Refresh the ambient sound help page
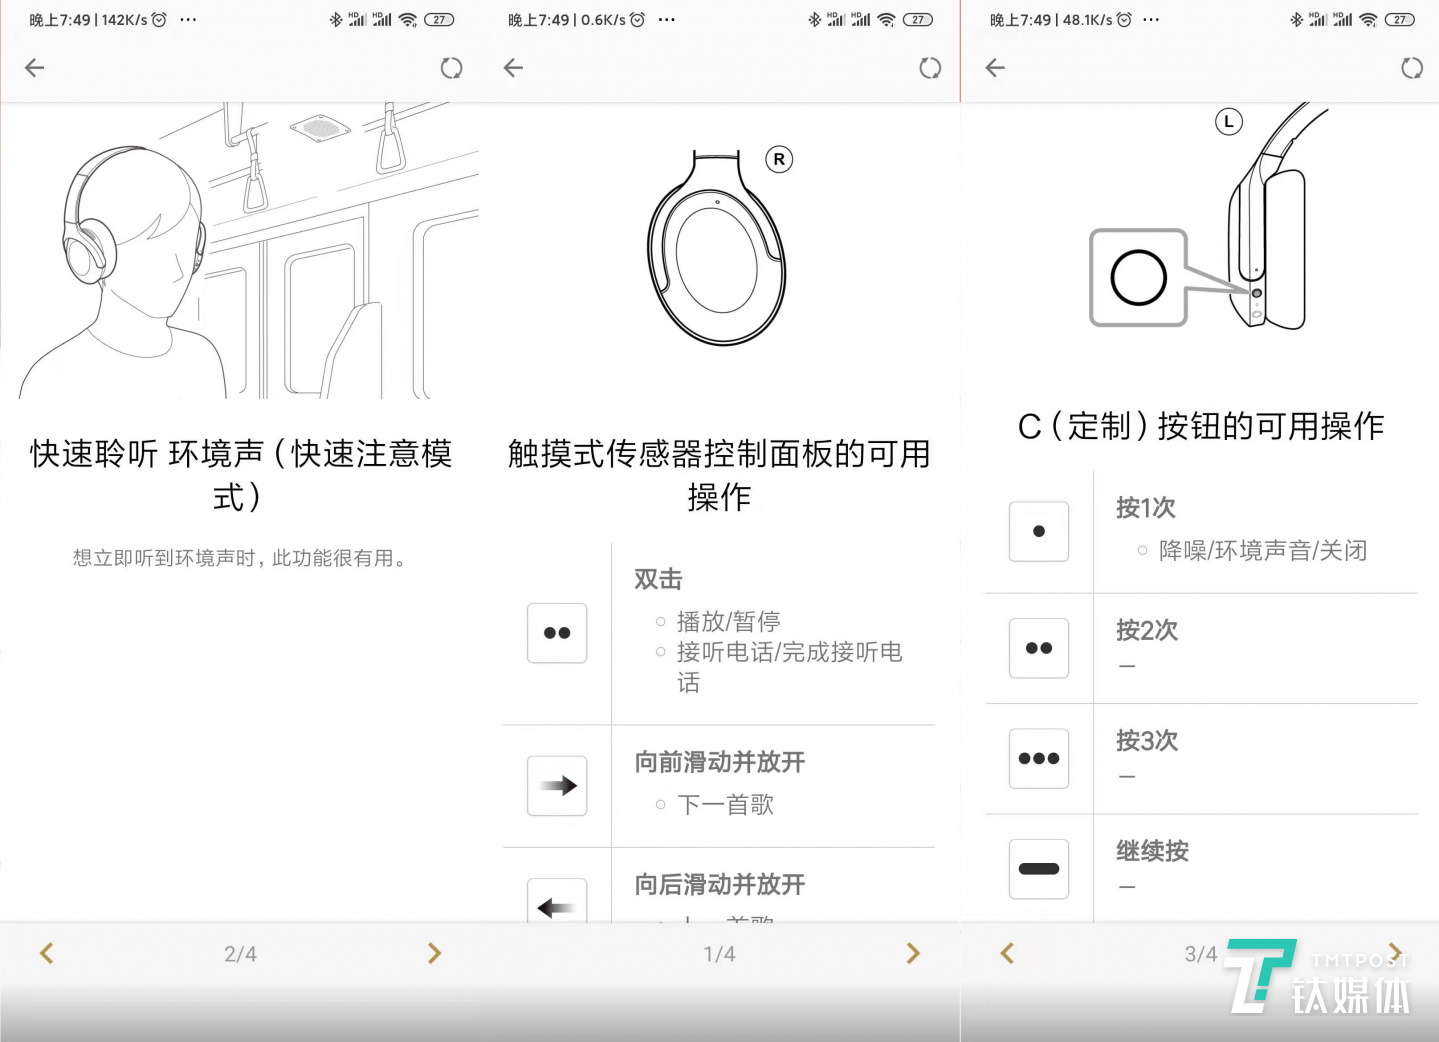Screen dimensions: 1439x1042 pyautogui.click(x=451, y=68)
